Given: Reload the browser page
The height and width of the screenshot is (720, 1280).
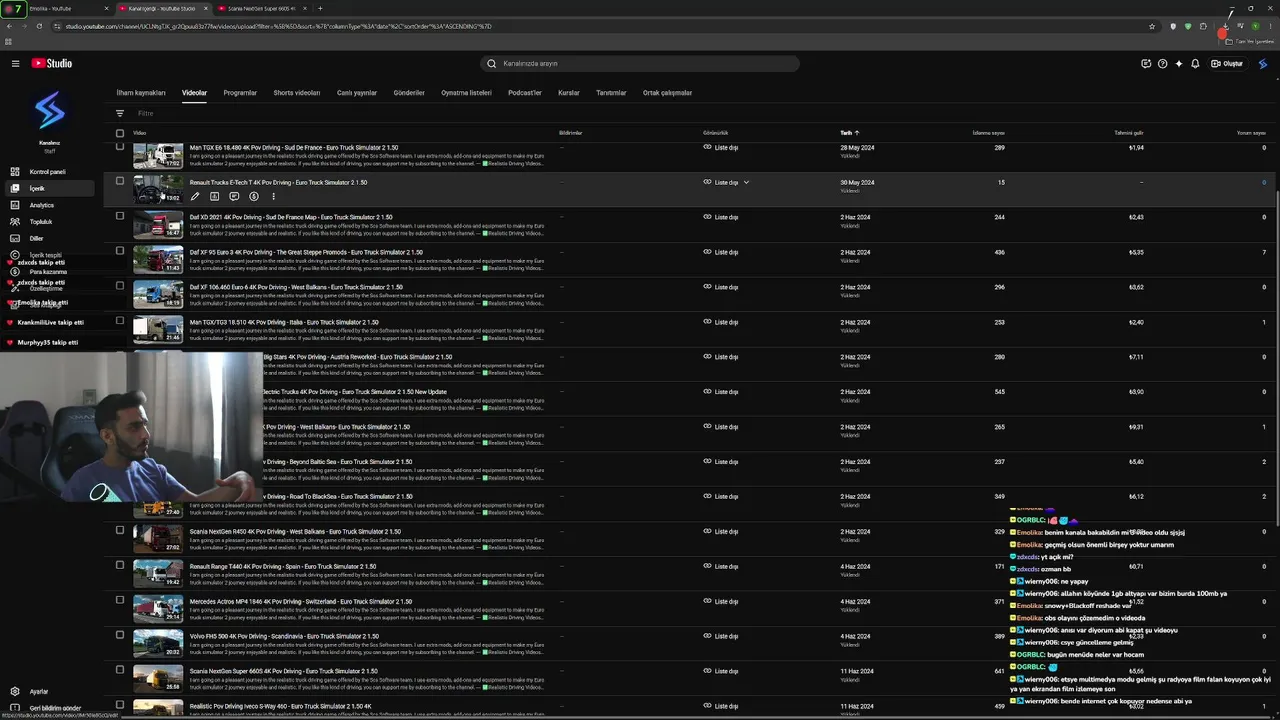Looking at the screenshot, I should (38, 26).
